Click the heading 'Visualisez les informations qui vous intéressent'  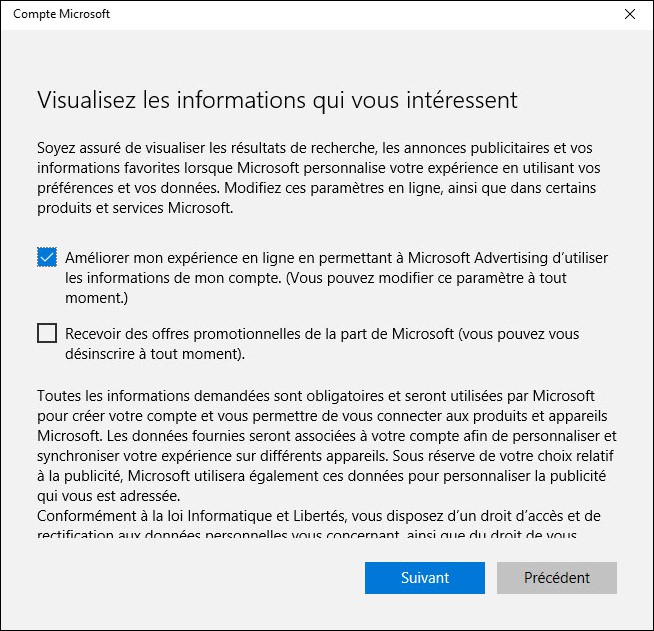[x=277, y=100]
